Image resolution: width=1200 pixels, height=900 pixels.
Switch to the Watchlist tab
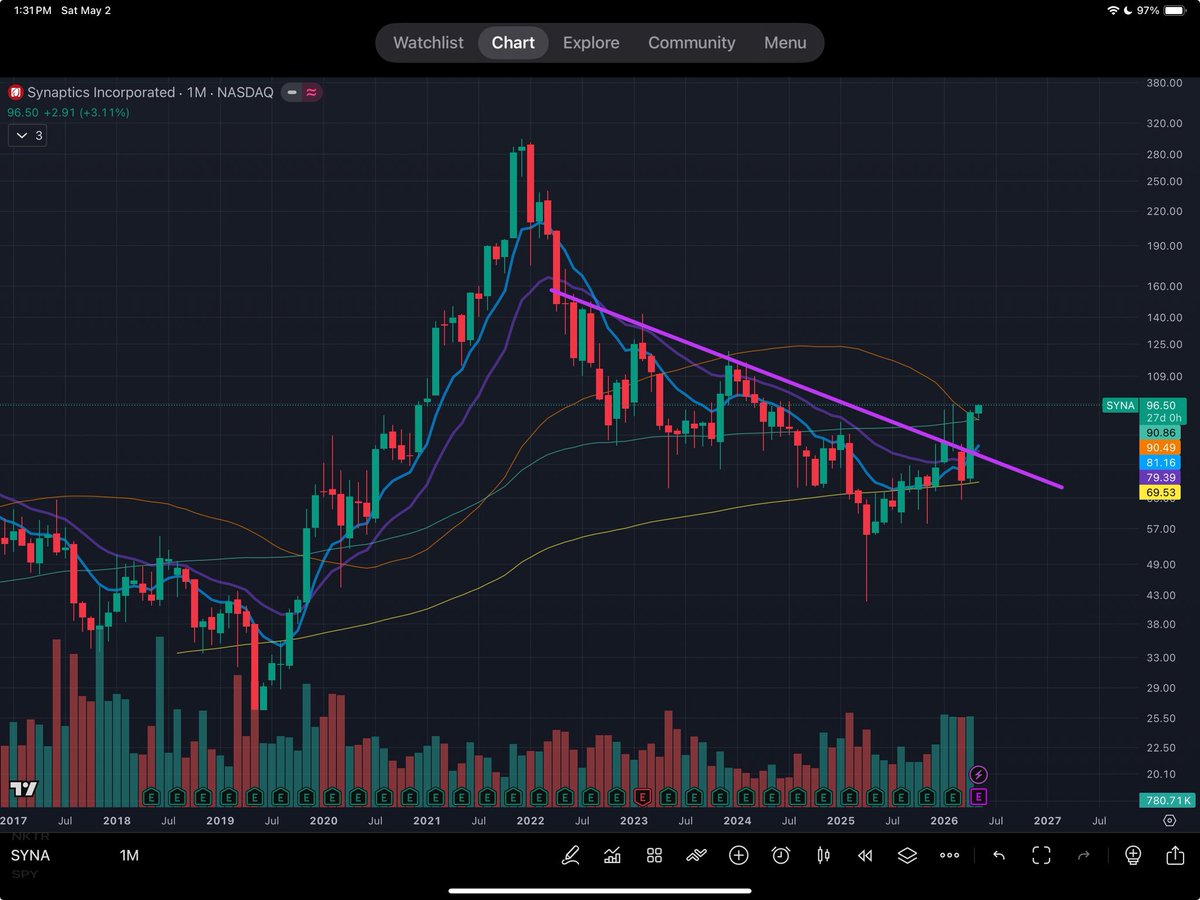428,43
